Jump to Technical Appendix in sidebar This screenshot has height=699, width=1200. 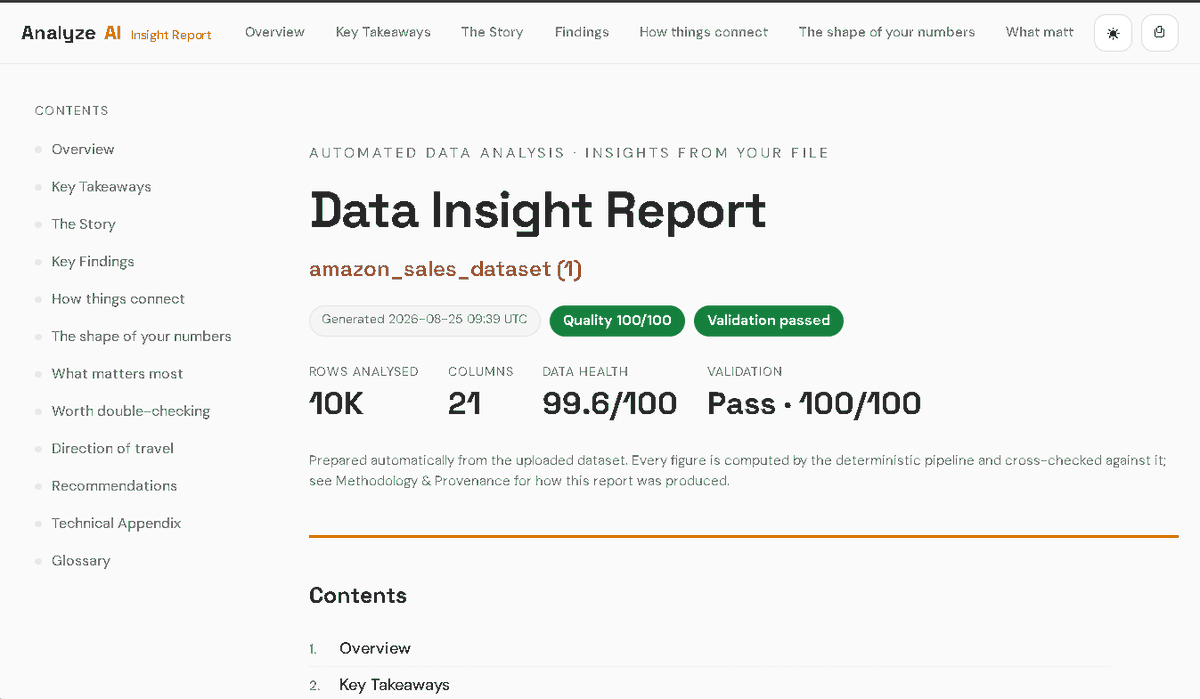[116, 523]
